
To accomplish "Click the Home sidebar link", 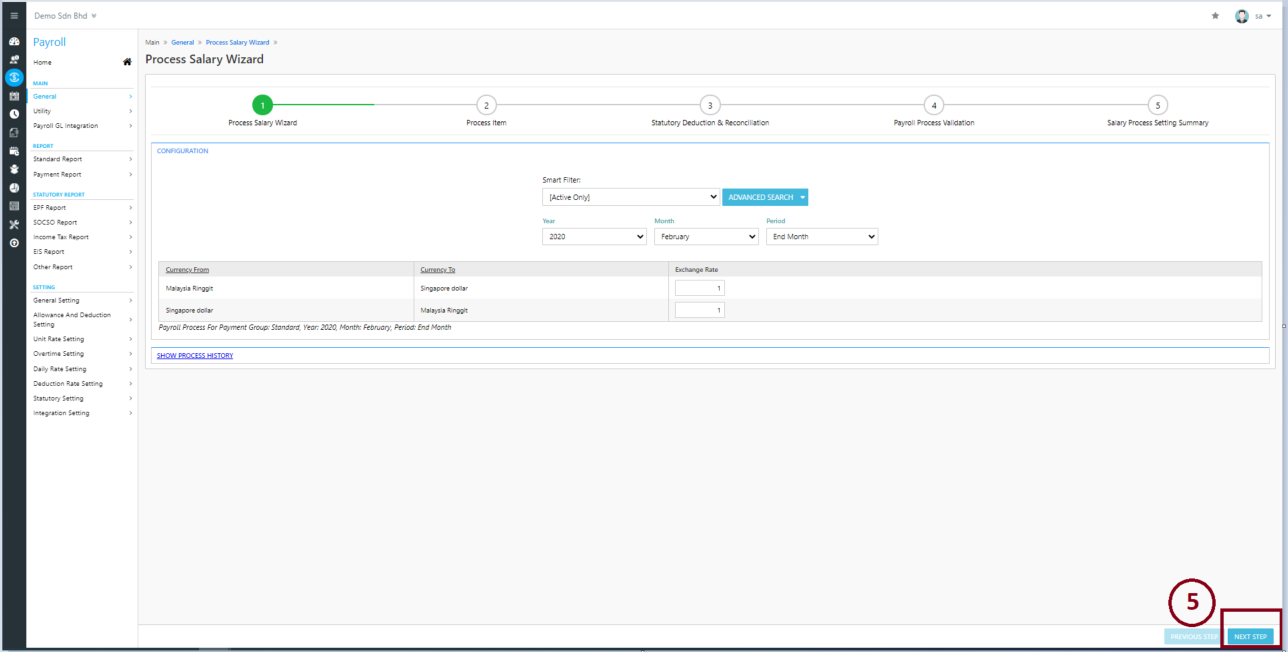I will coord(42,62).
